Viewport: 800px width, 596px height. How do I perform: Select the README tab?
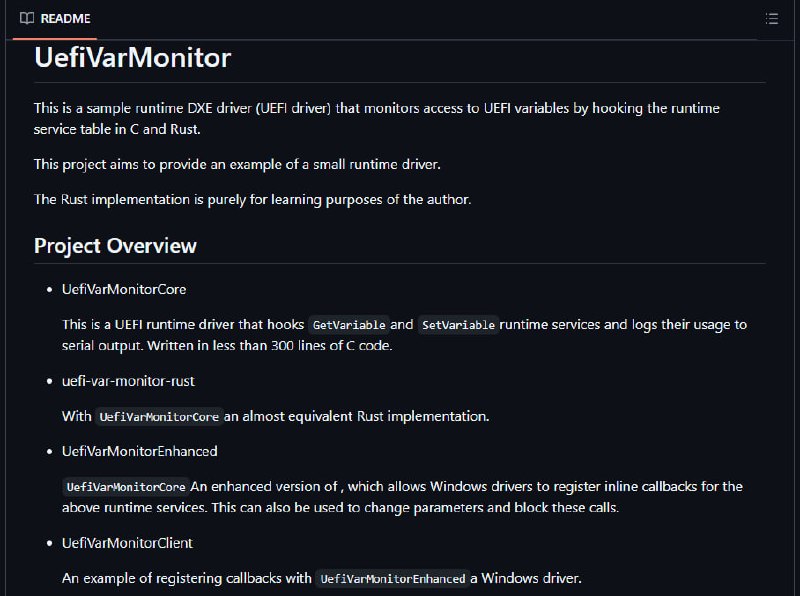55,19
